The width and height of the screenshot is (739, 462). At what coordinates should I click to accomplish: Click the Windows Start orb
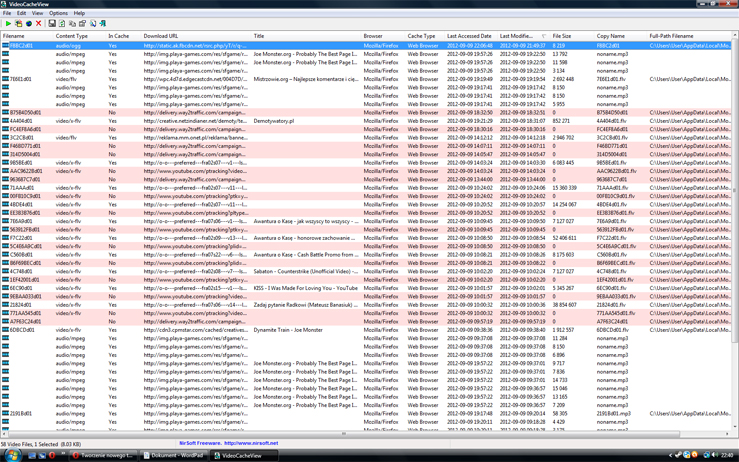(x=12, y=455)
